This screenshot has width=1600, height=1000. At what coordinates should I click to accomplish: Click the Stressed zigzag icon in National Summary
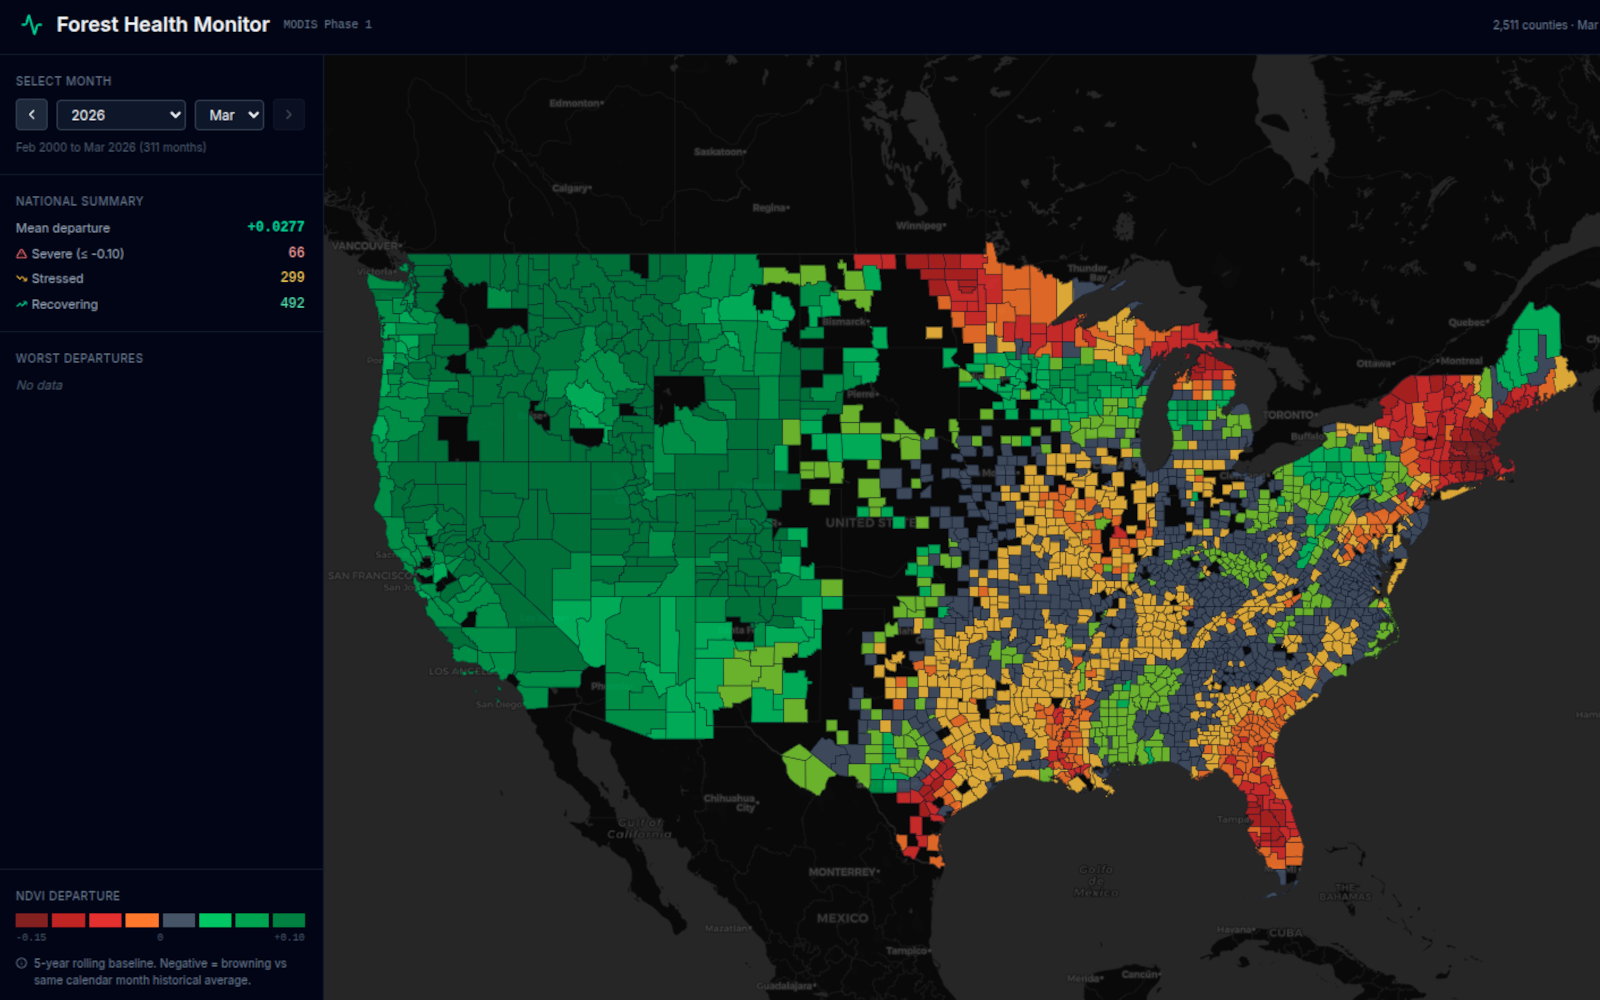tap(21, 278)
